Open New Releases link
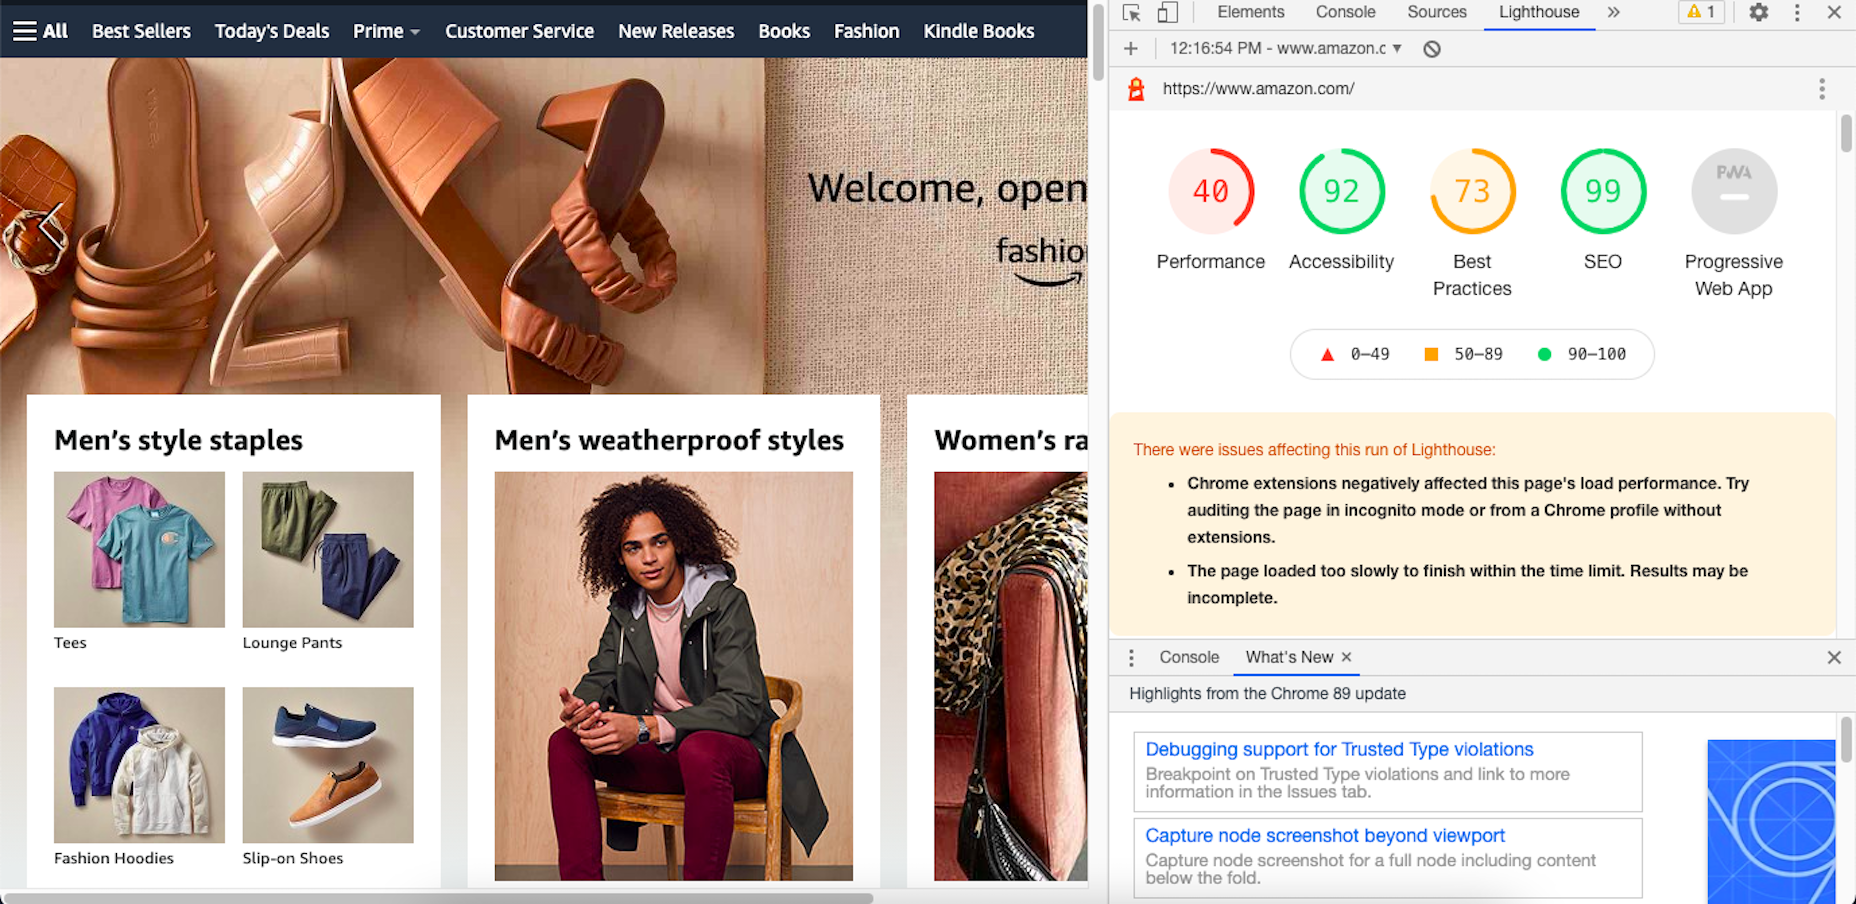The height and width of the screenshot is (904, 1856). click(x=676, y=31)
